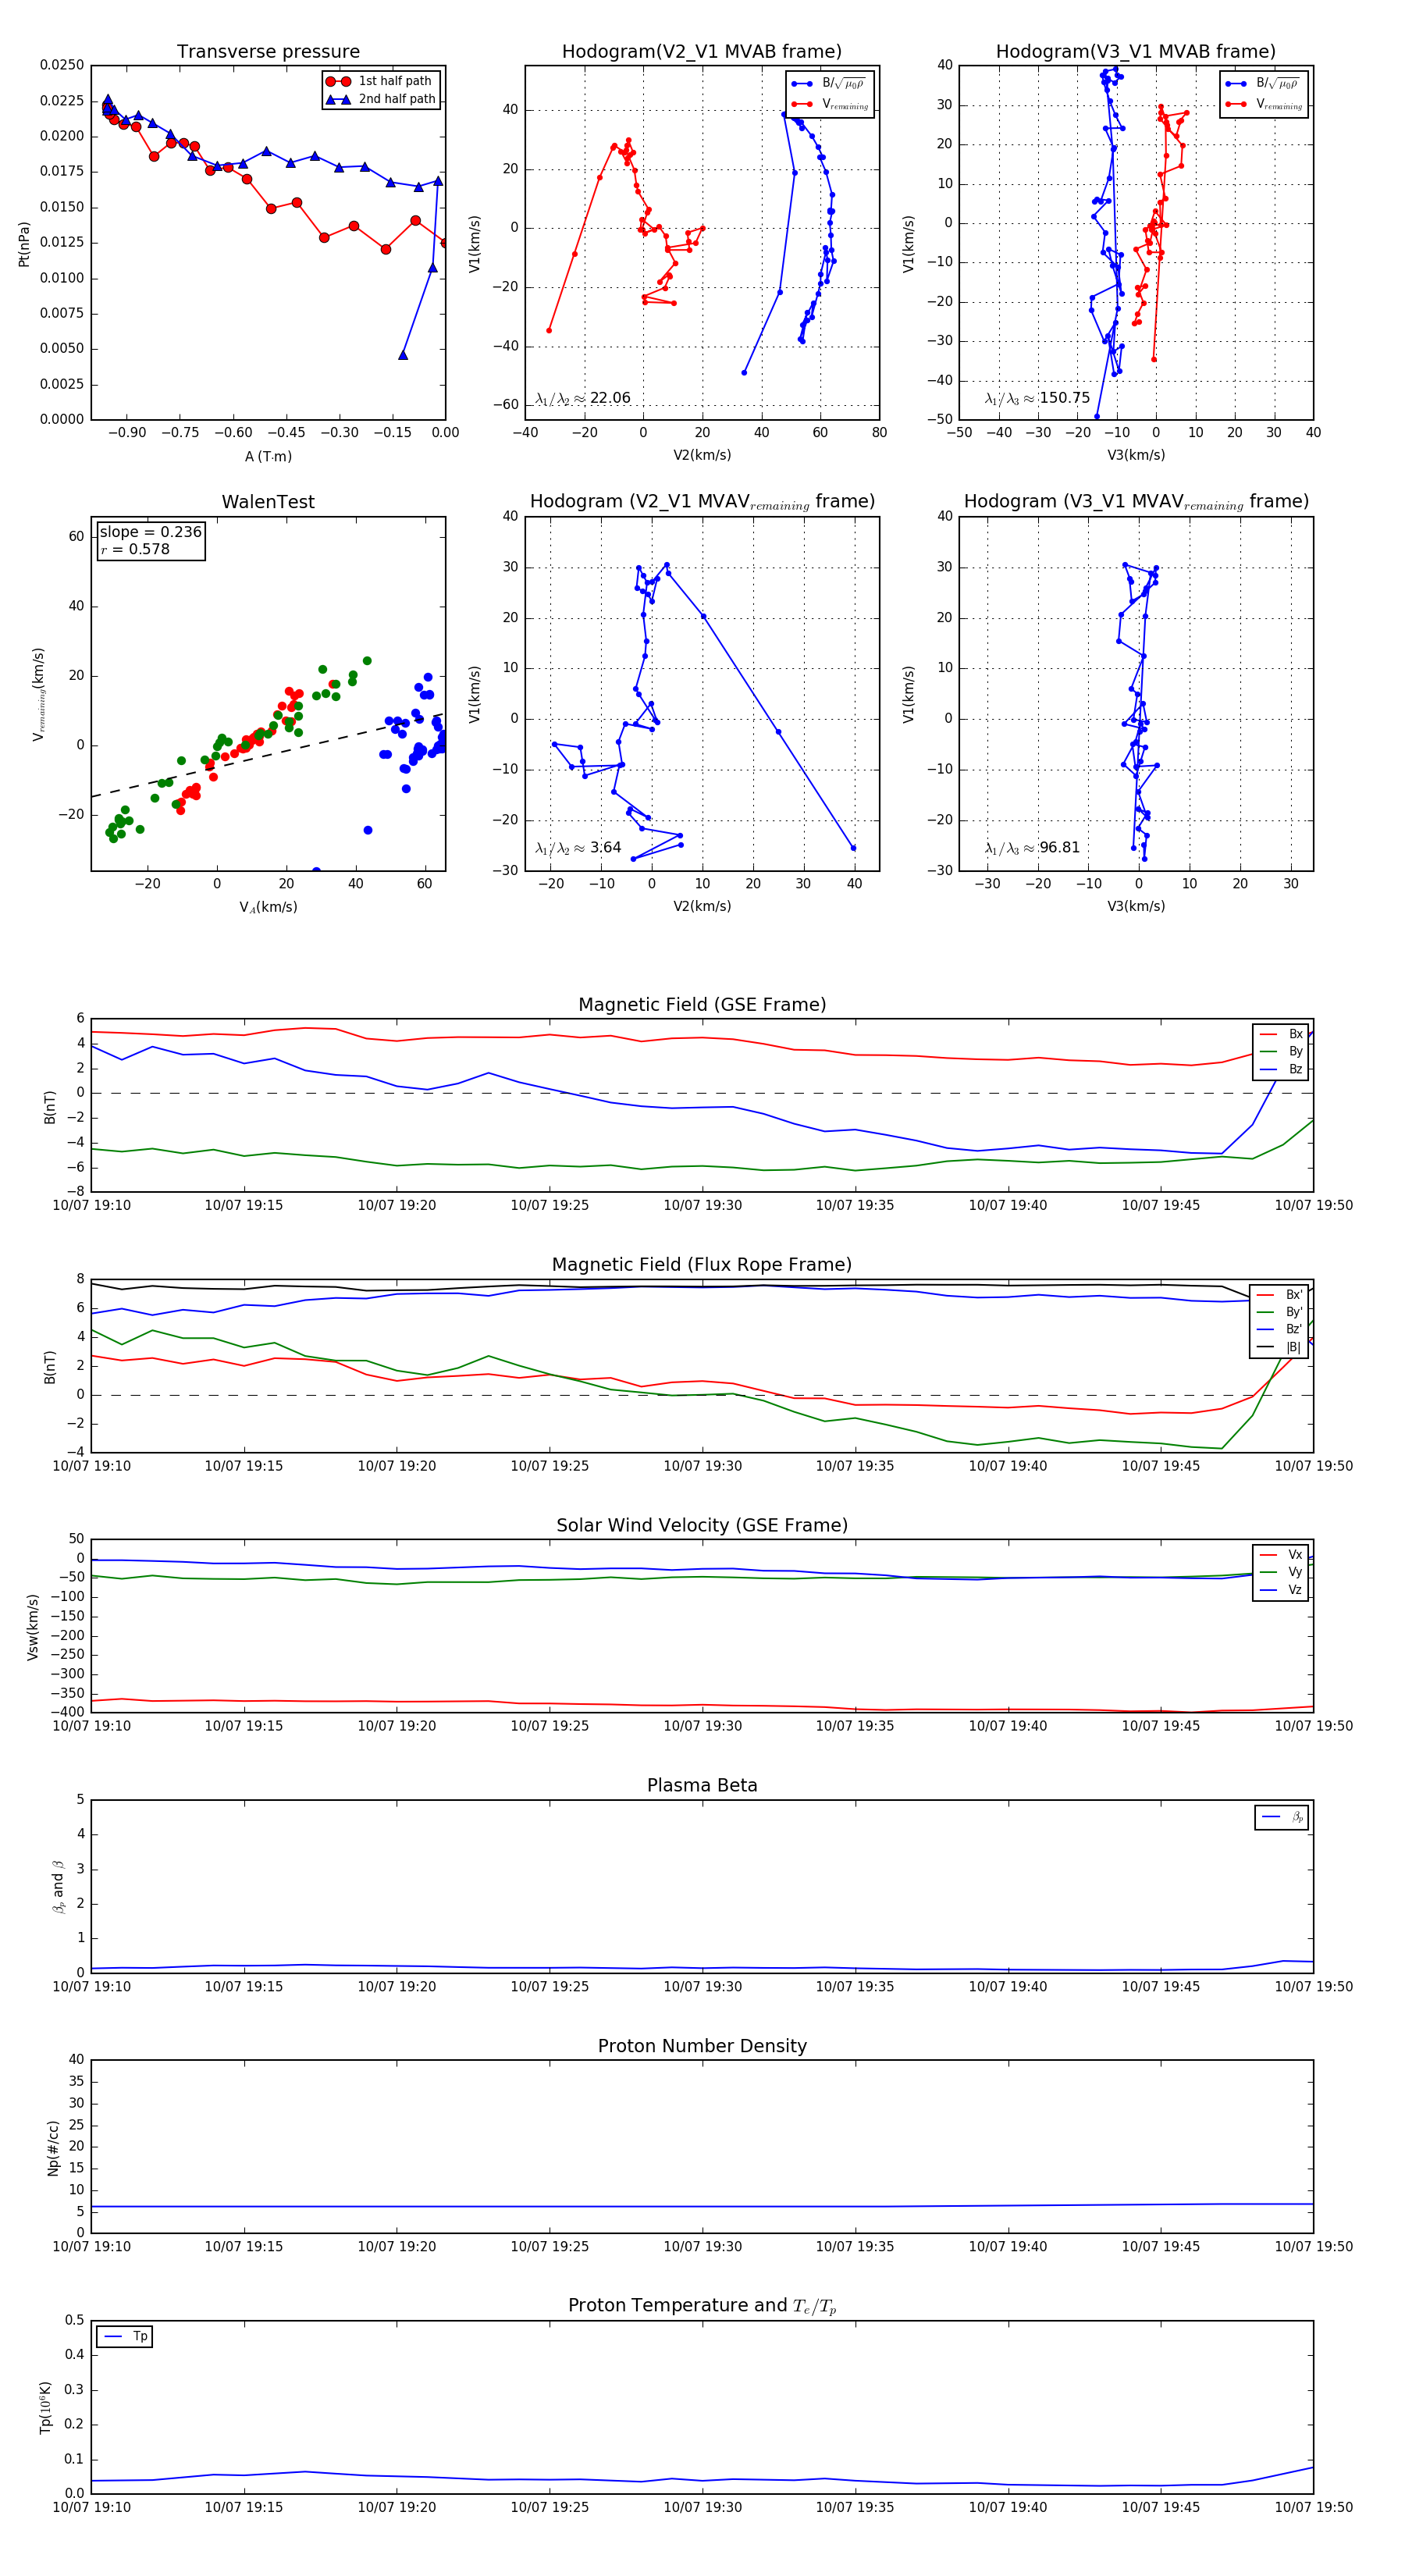Viewport: 1405px width, 2576px height.
Task: Click the 'WalenTest' plot title
Action: click(268, 502)
